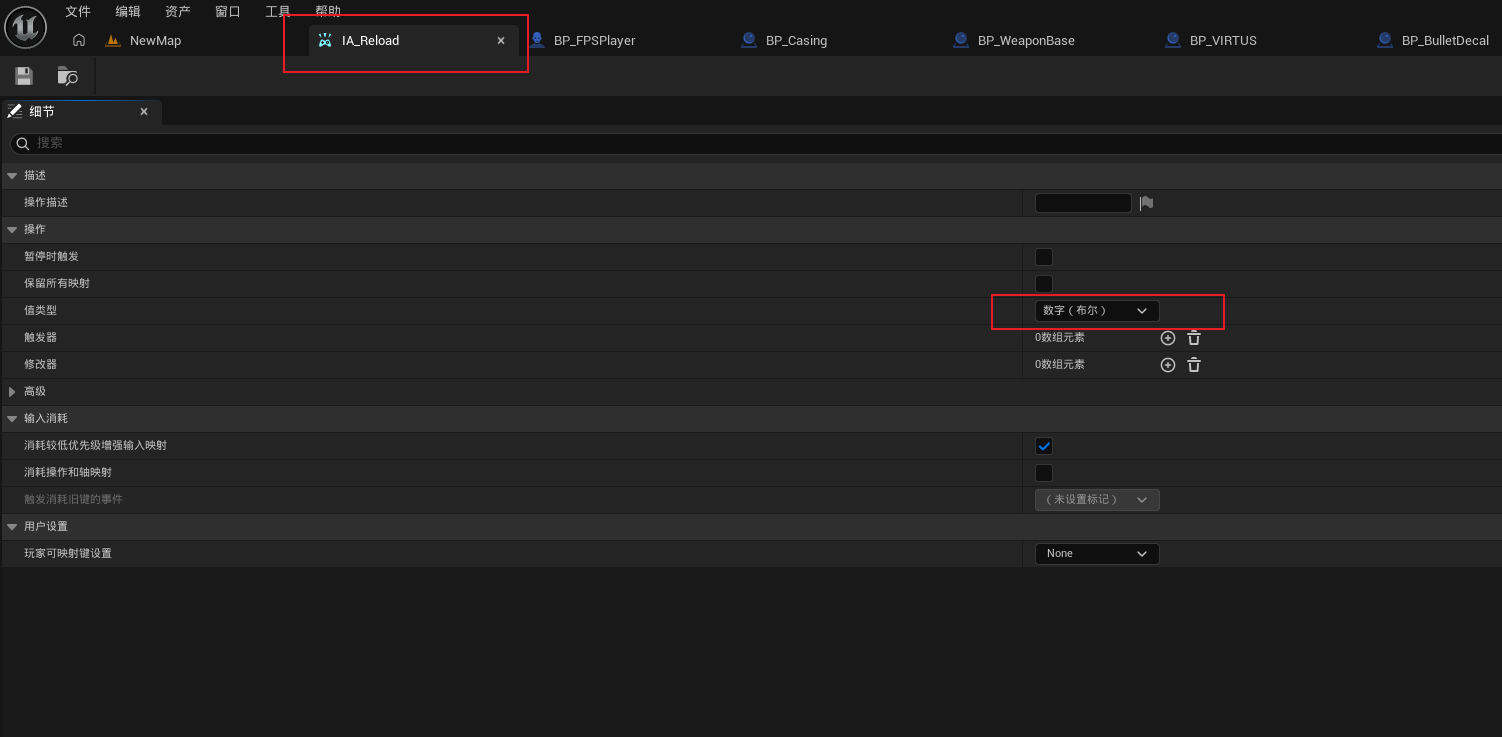Click the 消耗操作和轴映射 property label
1502x737 pixels.
[x=68, y=473]
